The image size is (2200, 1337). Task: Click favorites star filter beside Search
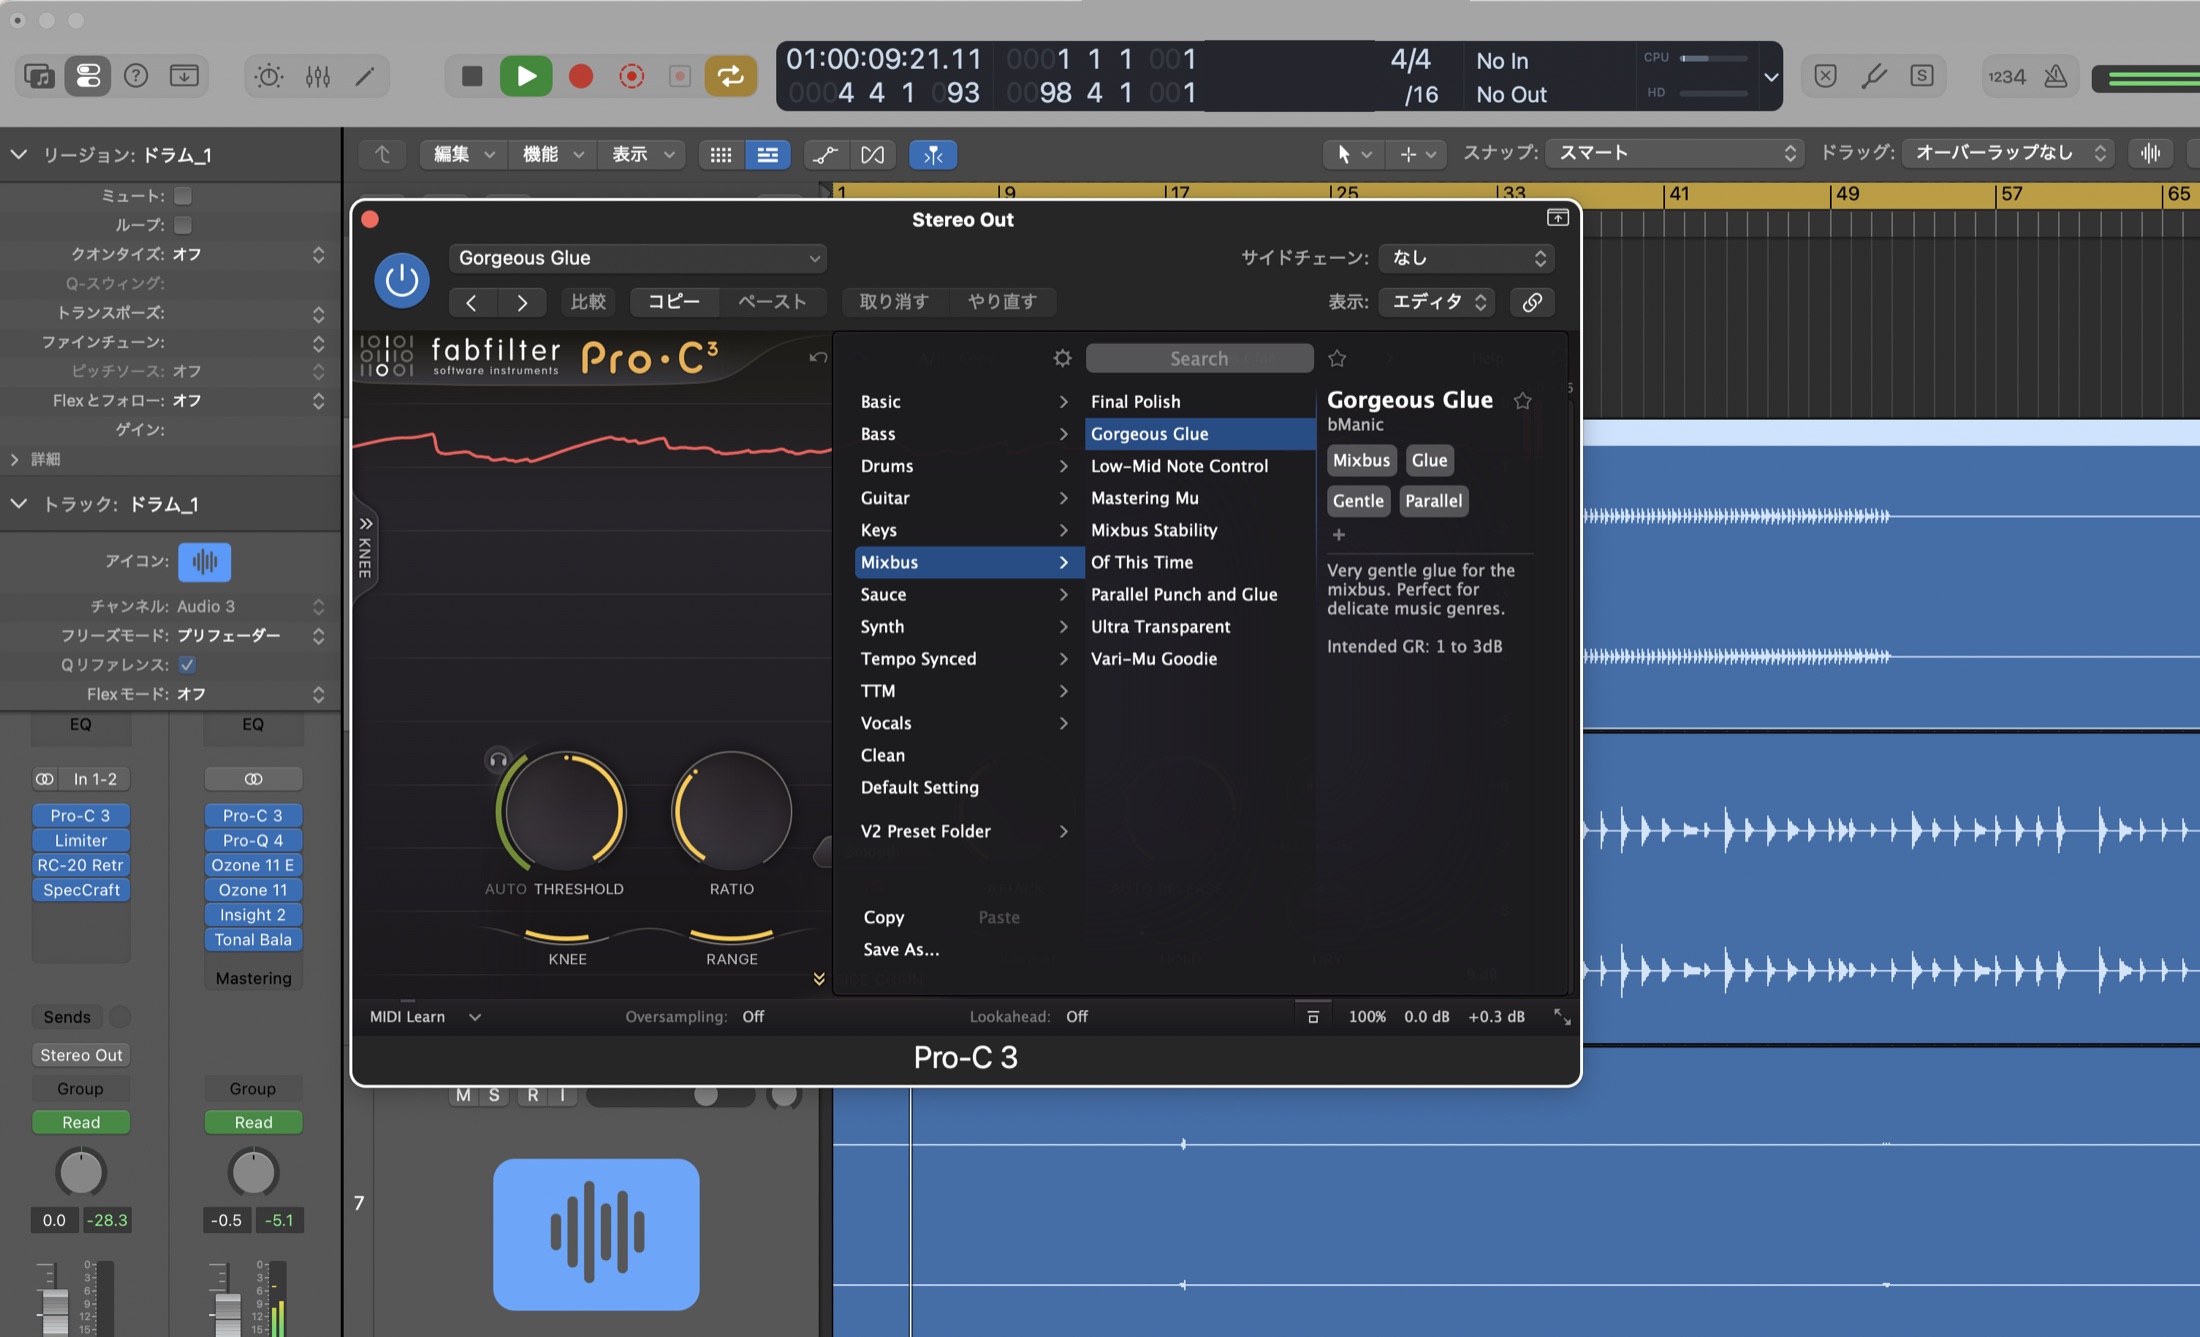[x=1337, y=358]
